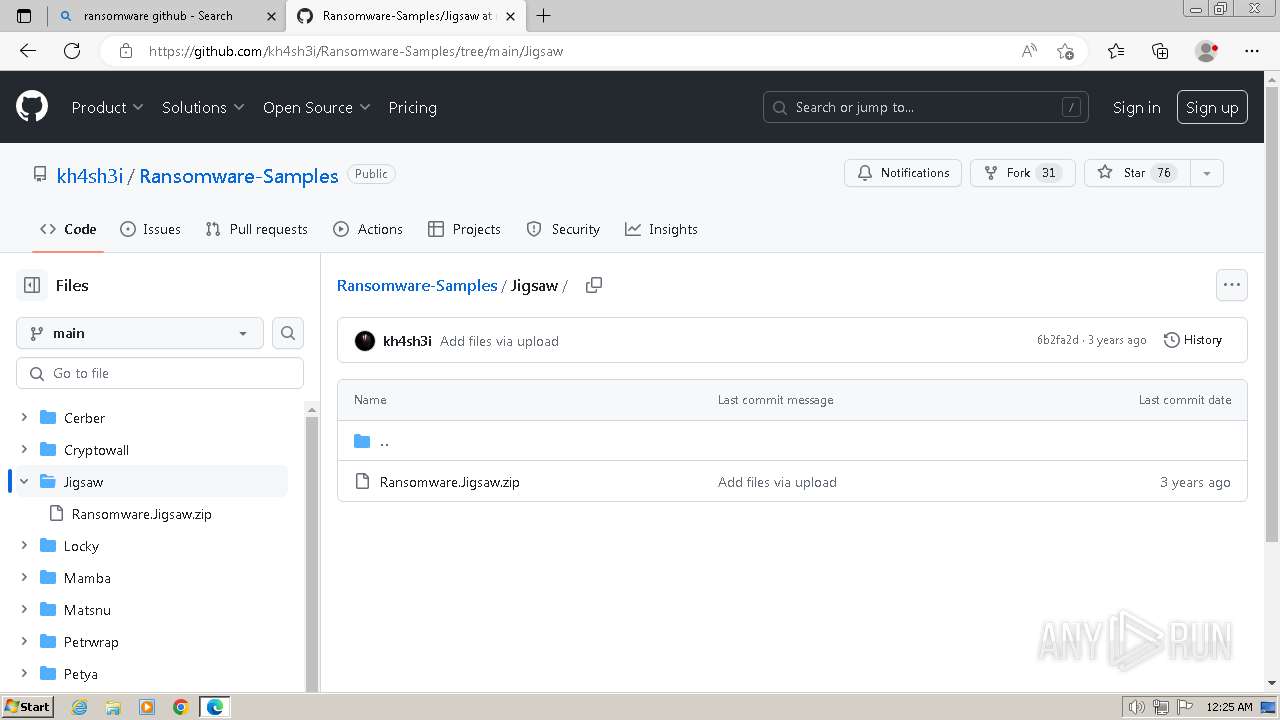Click the browser address bar URL

tap(356, 51)
